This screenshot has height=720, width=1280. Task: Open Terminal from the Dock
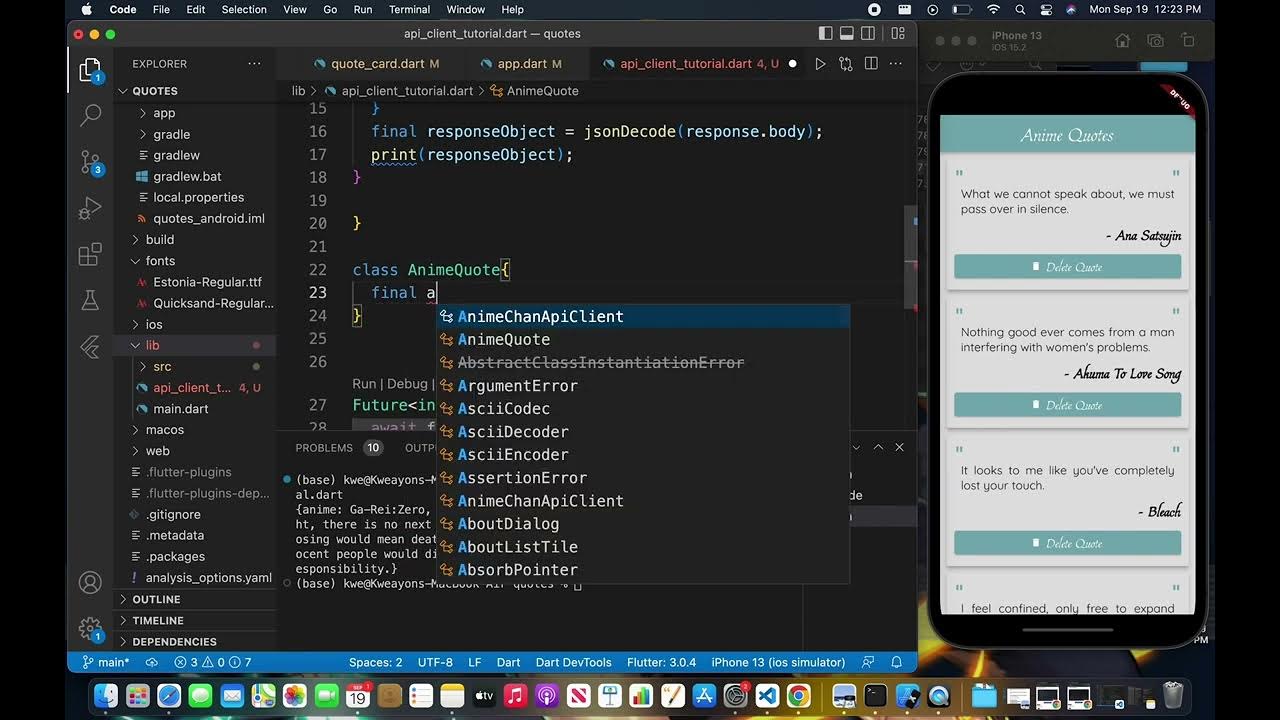[x=876, y=695]
